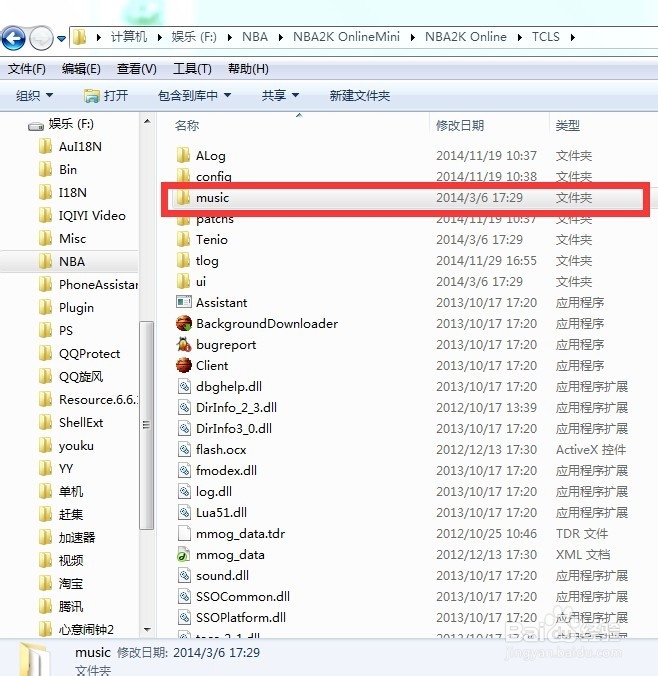Select the DirInfo3_0.dll file icon

(184, 428)
